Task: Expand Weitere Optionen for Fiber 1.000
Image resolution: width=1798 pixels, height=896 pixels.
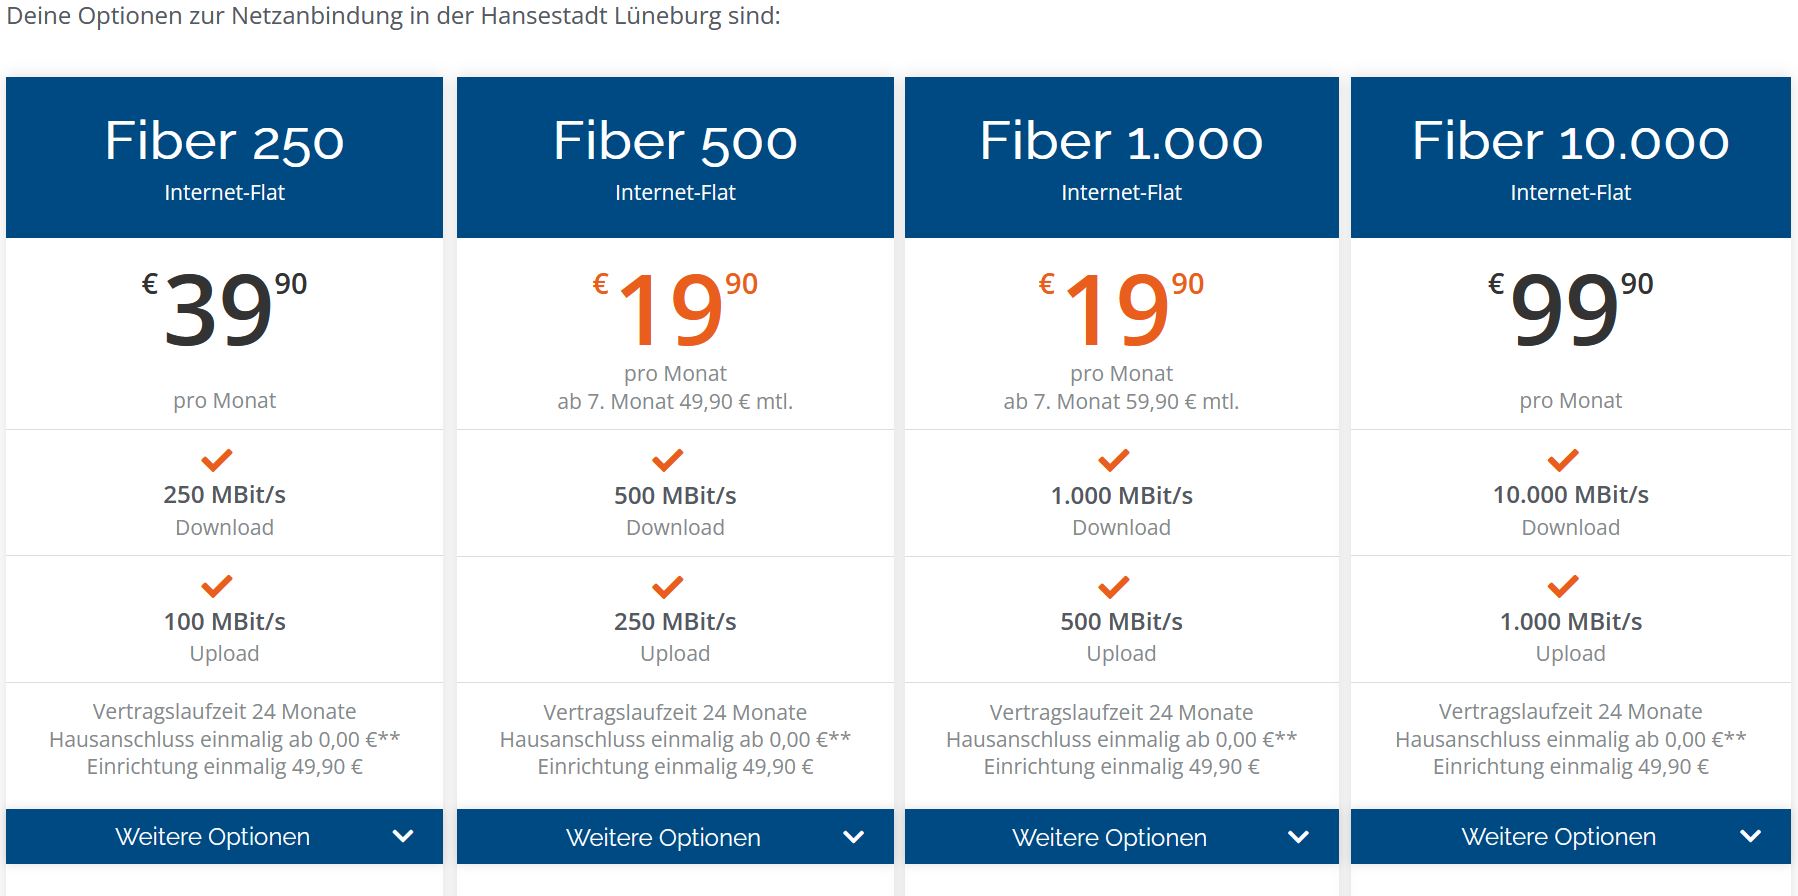Action: click(1121, 836)
